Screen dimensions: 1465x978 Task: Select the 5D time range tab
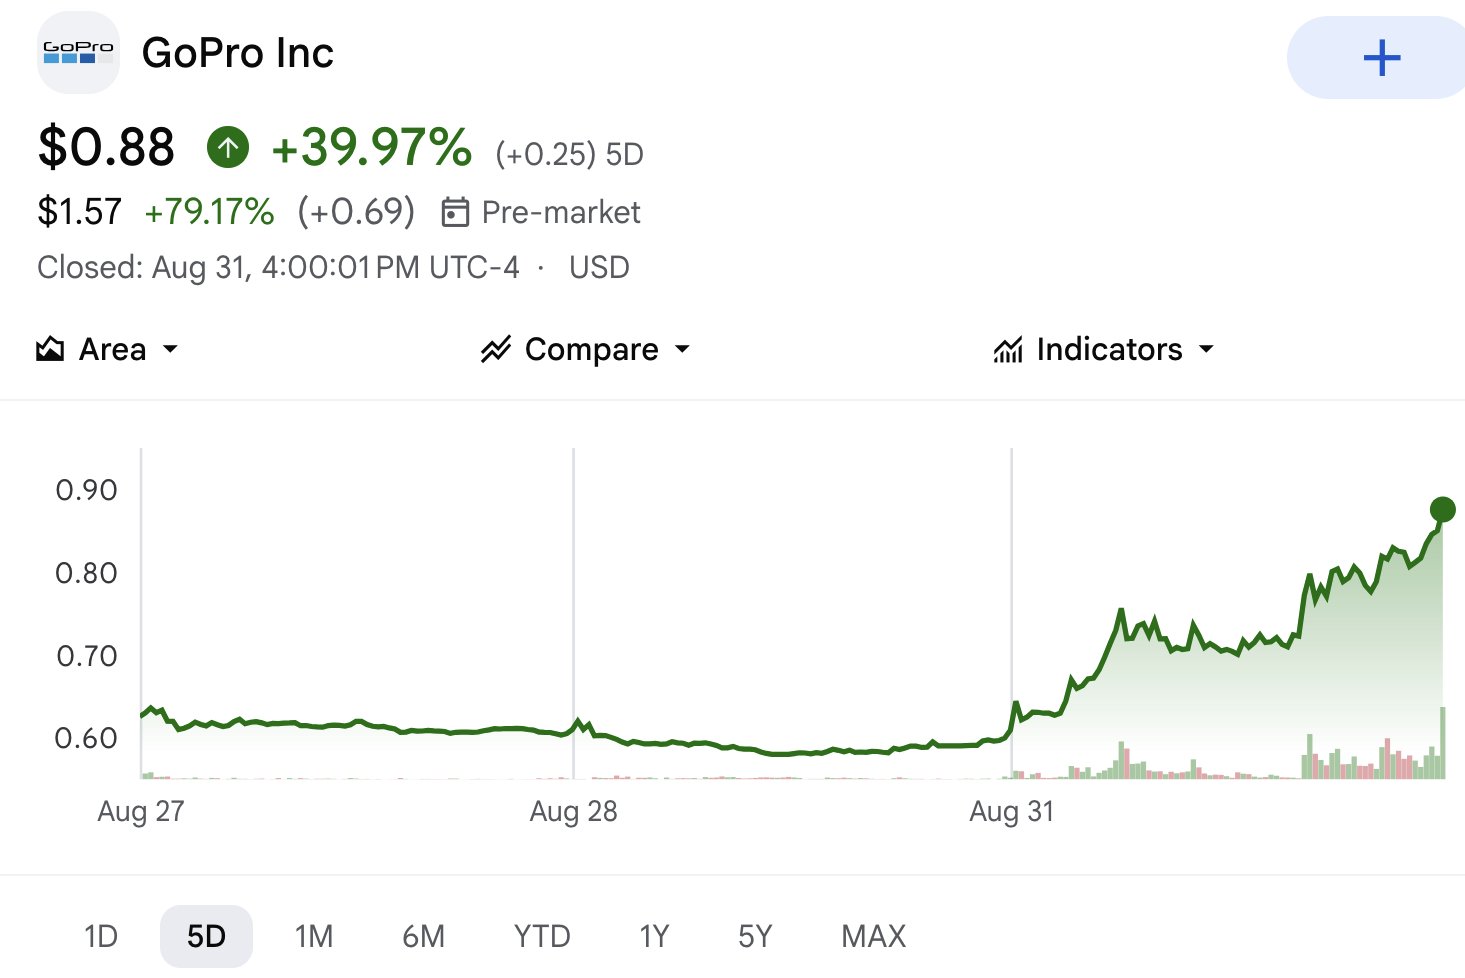click(206, 936)
